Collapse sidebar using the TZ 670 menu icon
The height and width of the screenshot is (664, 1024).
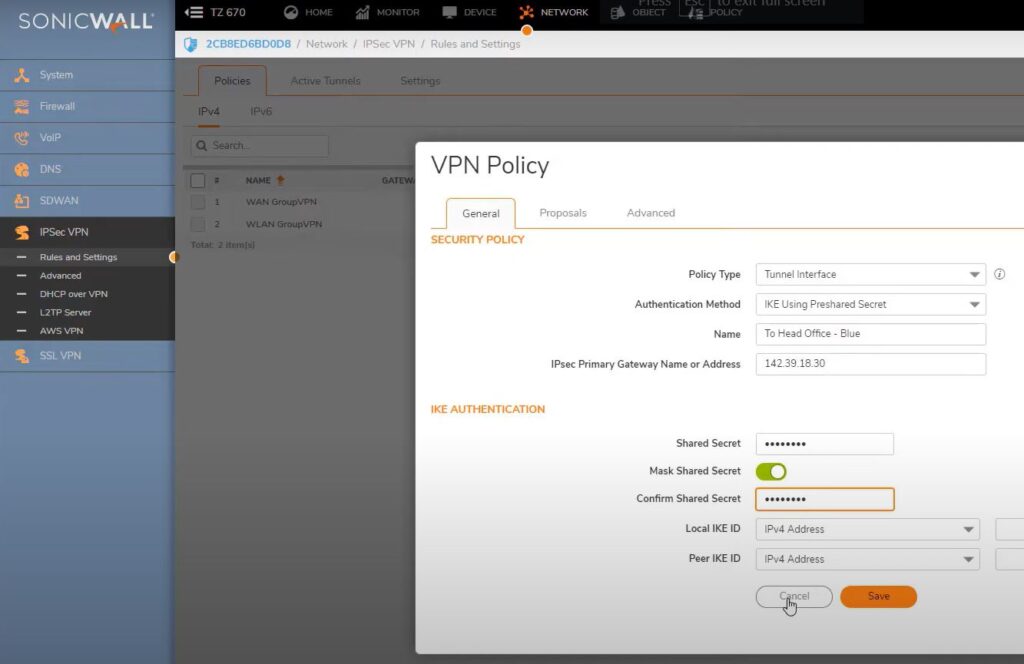pos(194,12)
